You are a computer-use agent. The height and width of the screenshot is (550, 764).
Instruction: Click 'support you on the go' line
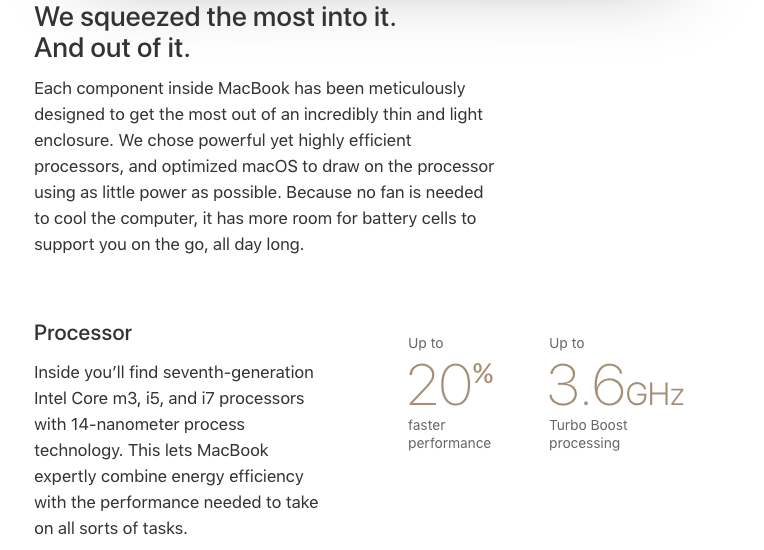169,245
